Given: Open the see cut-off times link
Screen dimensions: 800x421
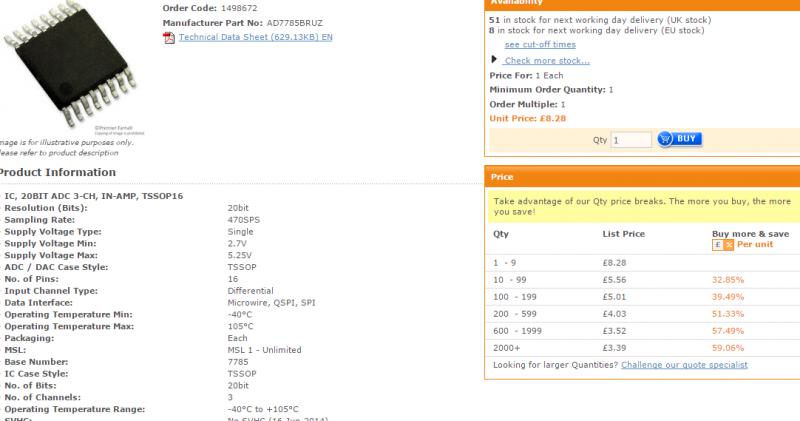Looking at the screenshot, I should [x=540, y=44].
